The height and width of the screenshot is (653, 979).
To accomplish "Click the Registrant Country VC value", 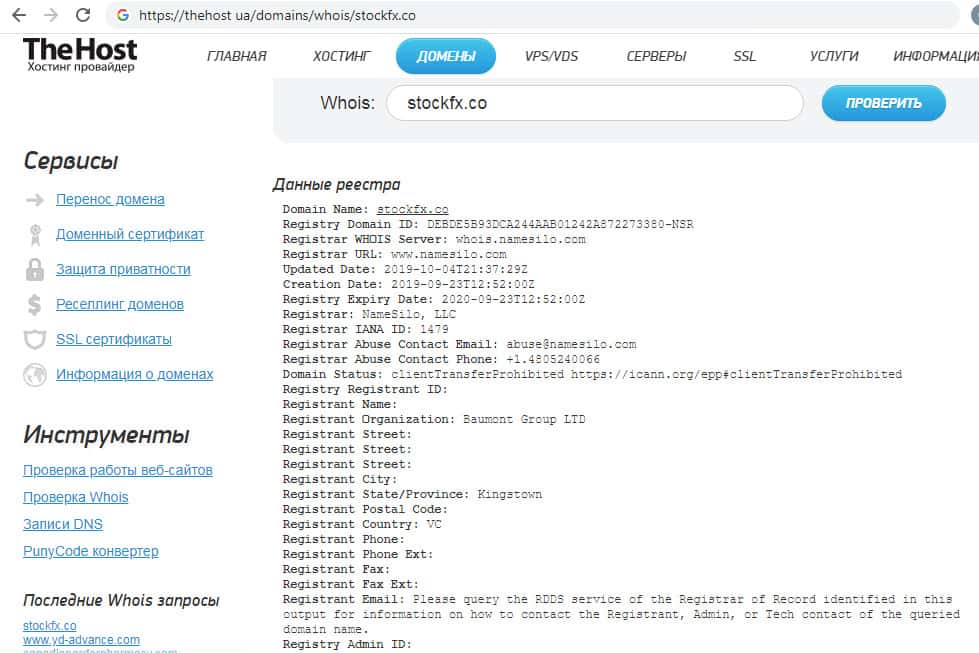I will click(x=434, y=524).
